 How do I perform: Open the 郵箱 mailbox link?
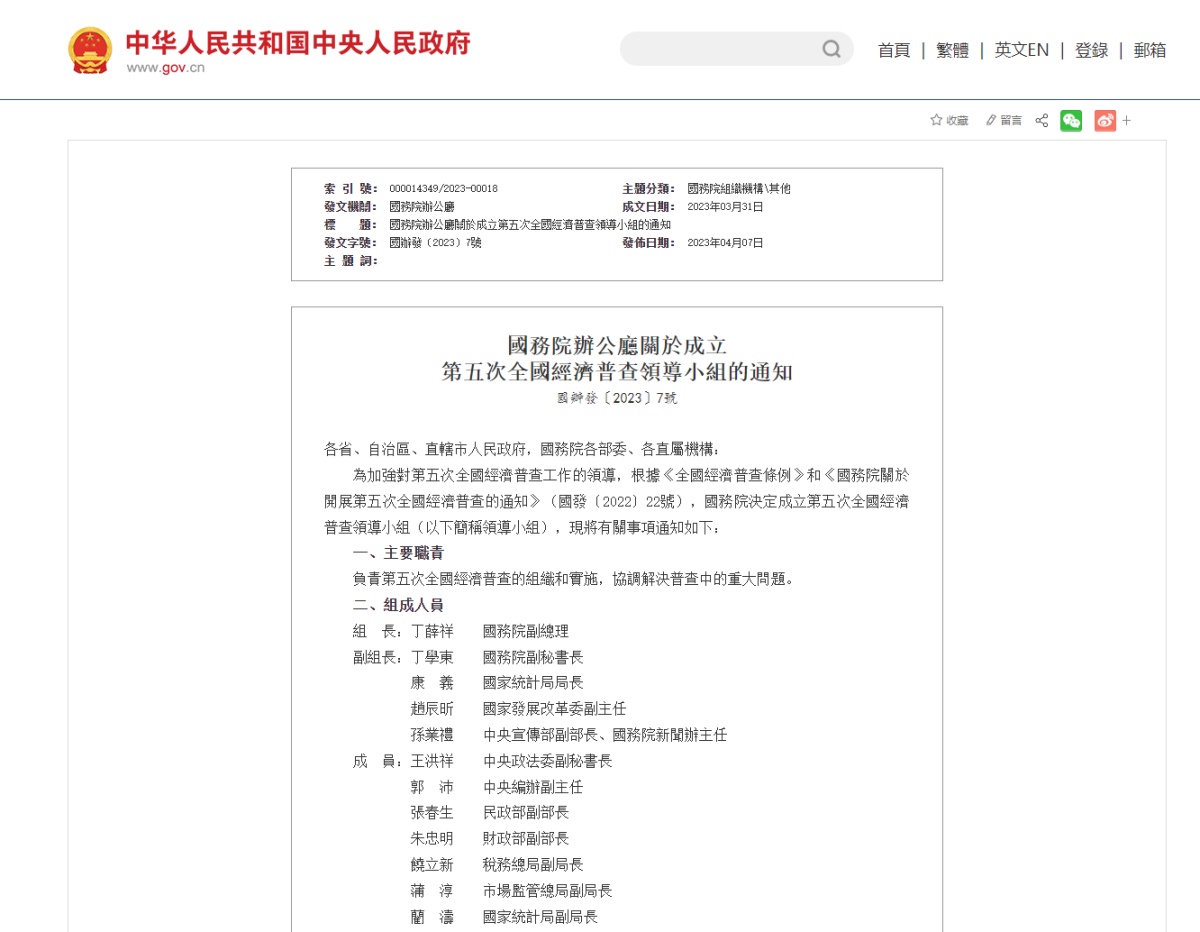pos(1149,50)
